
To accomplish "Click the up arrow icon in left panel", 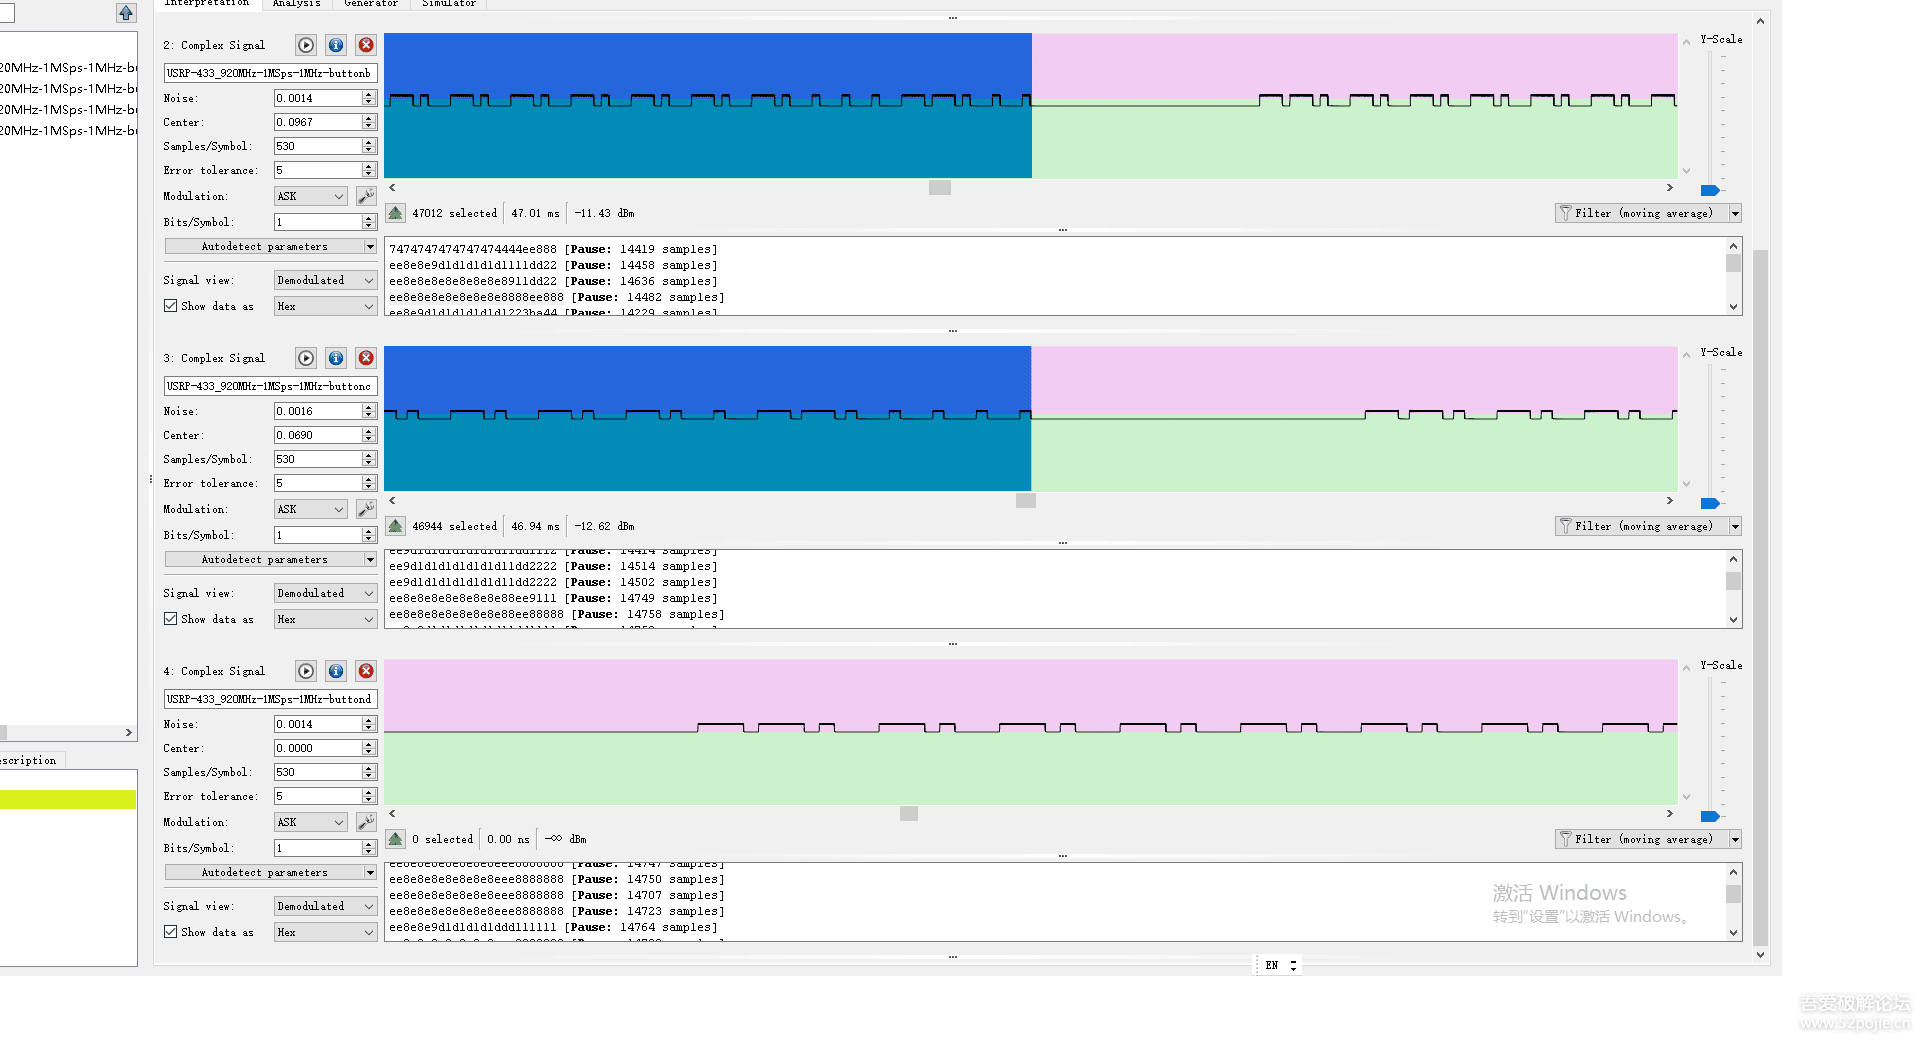I will pyautogui.click(x=126, y=13).
